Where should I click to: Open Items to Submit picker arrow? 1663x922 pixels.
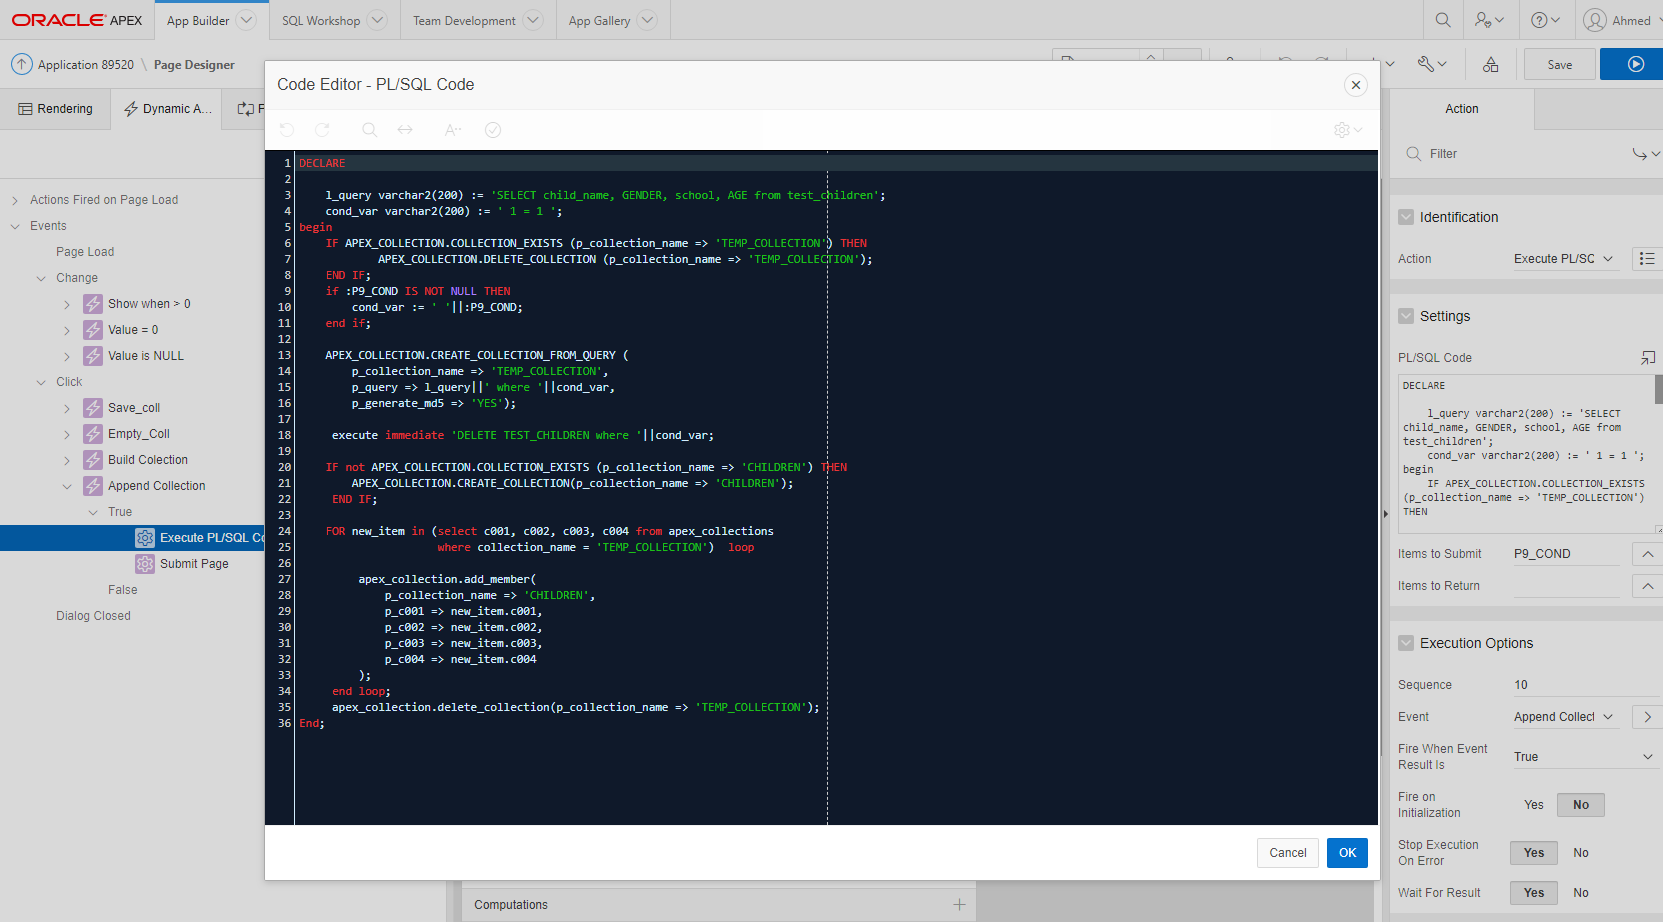1647,554
